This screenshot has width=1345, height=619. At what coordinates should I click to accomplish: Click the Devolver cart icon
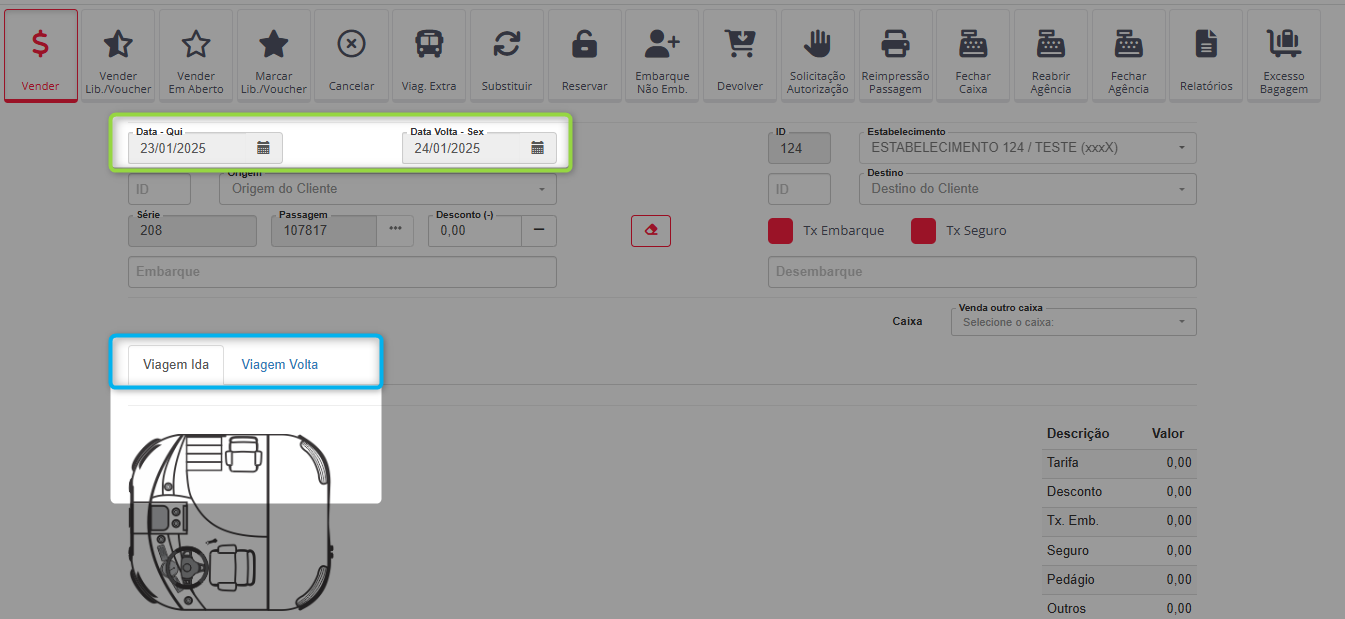coord(740,44)
